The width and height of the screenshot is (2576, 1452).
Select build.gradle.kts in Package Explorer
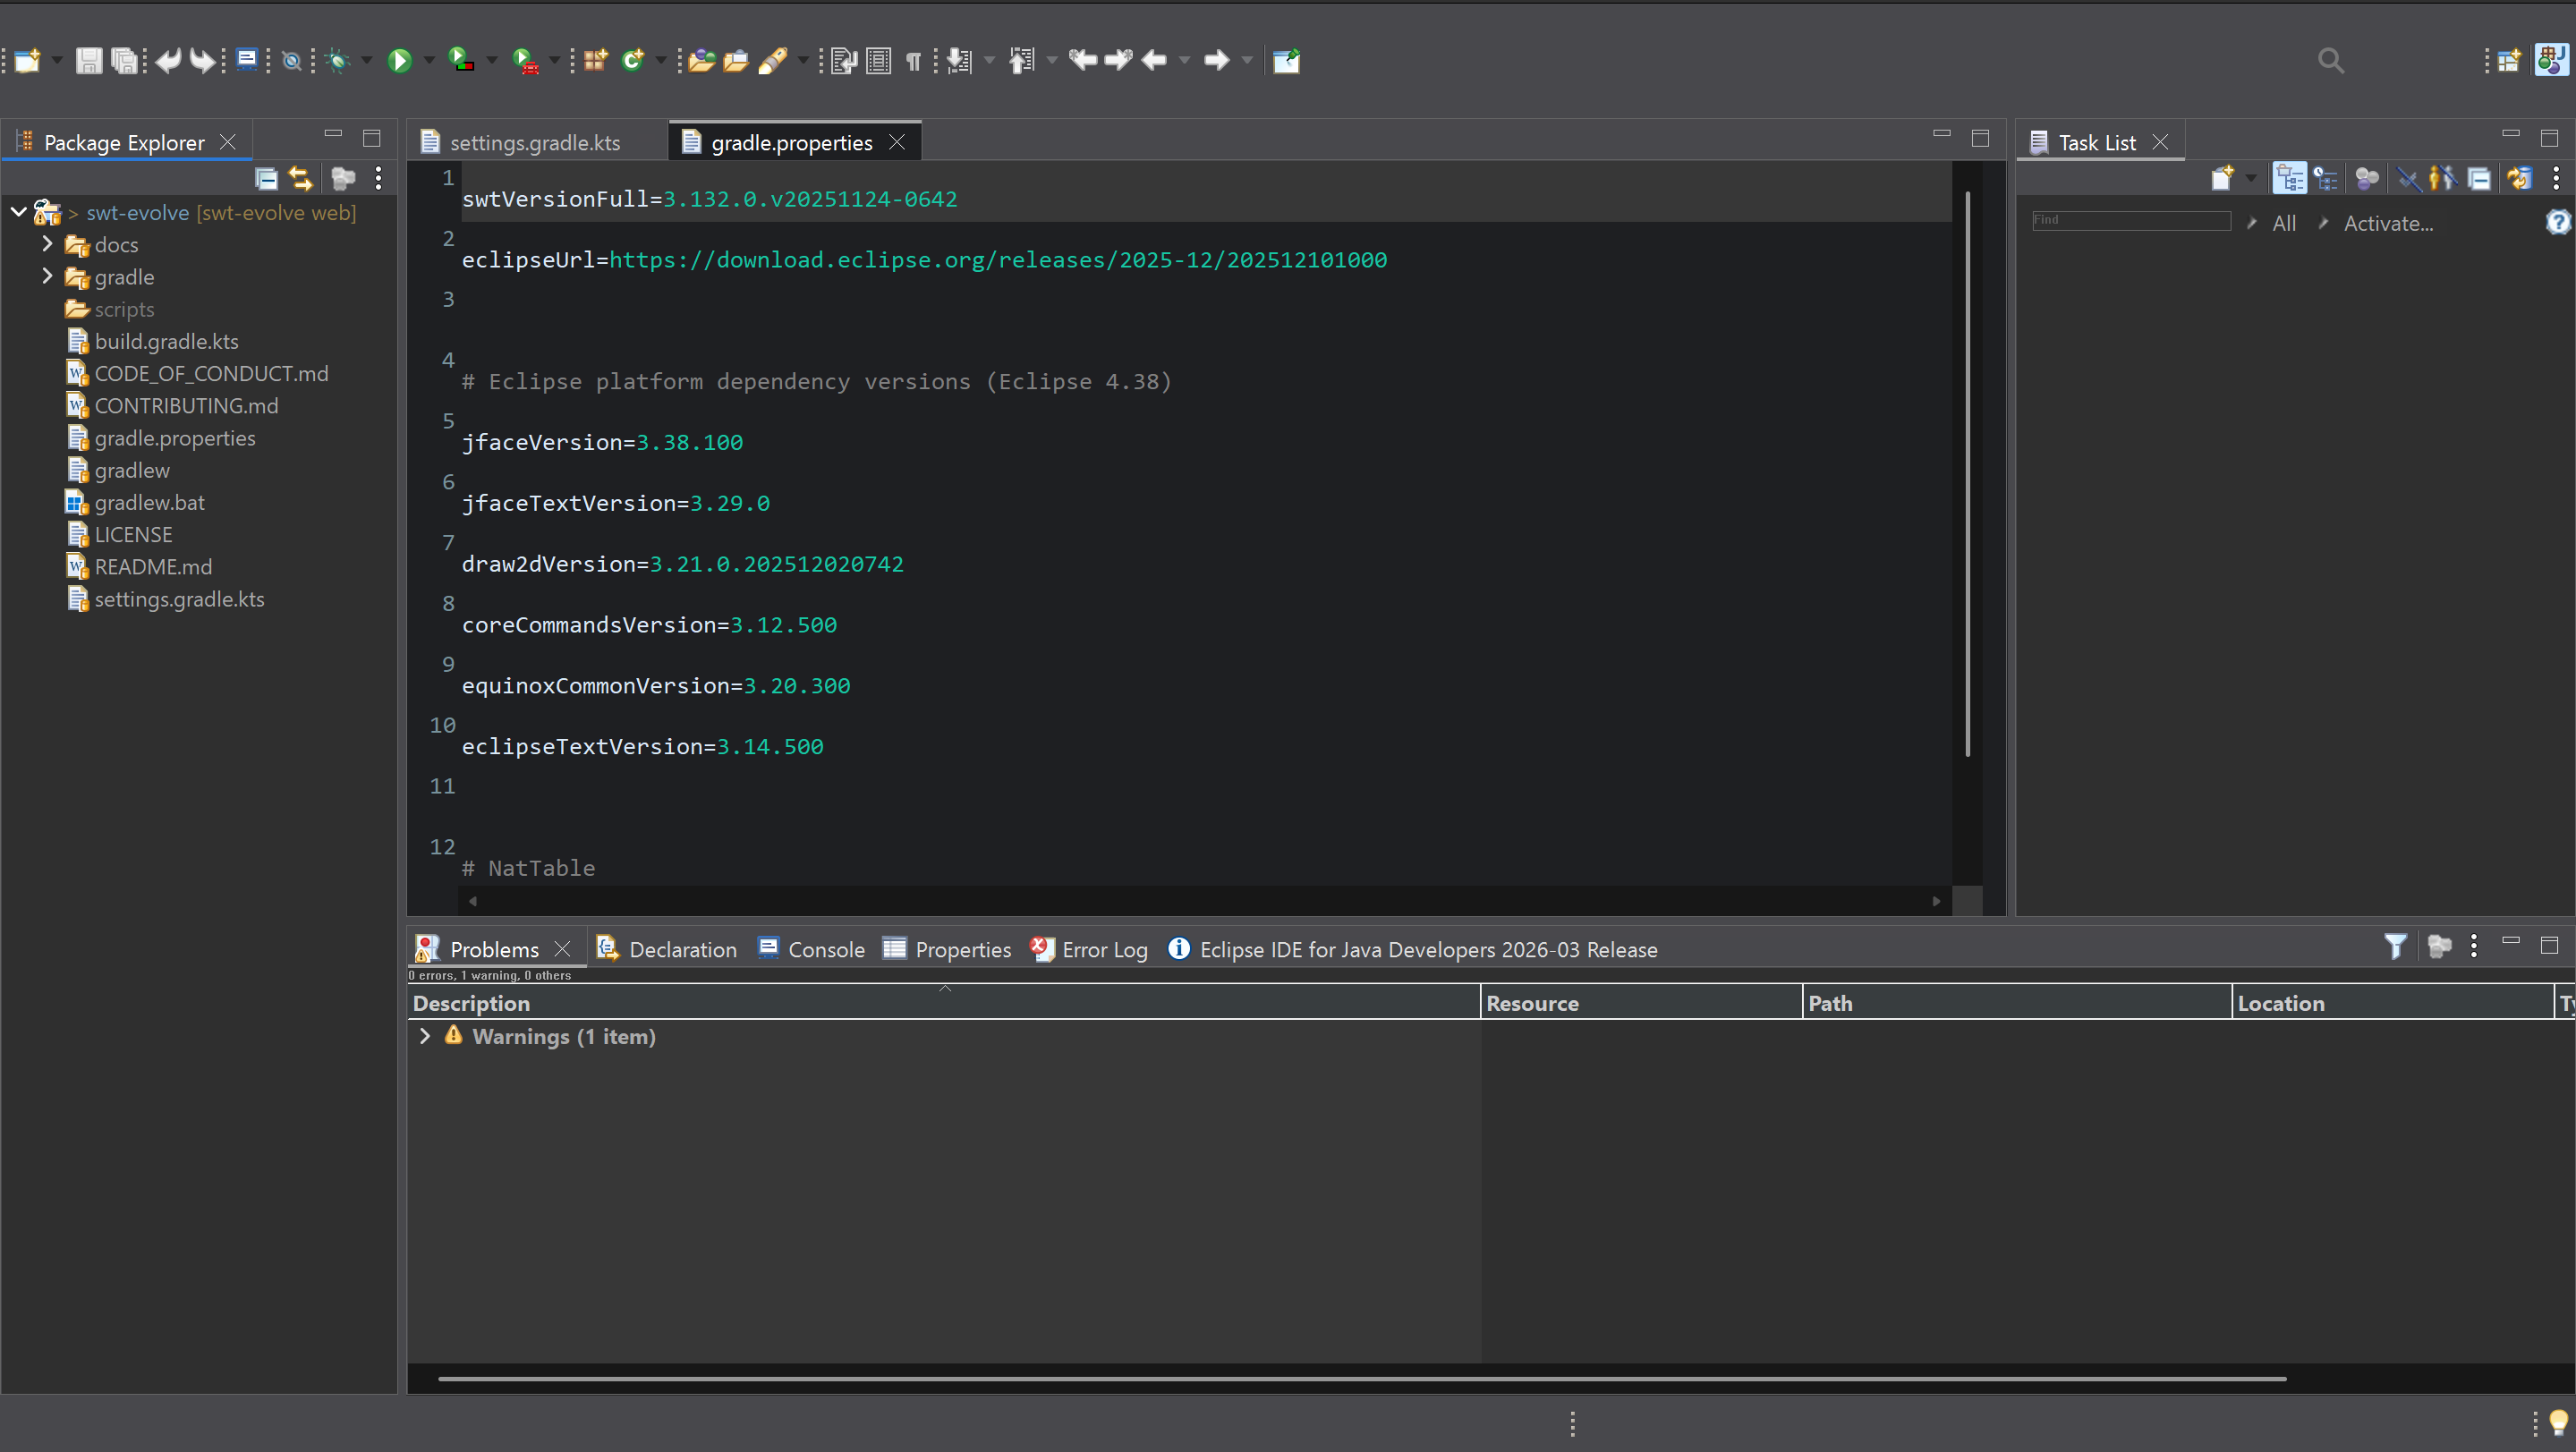point(166,341)
